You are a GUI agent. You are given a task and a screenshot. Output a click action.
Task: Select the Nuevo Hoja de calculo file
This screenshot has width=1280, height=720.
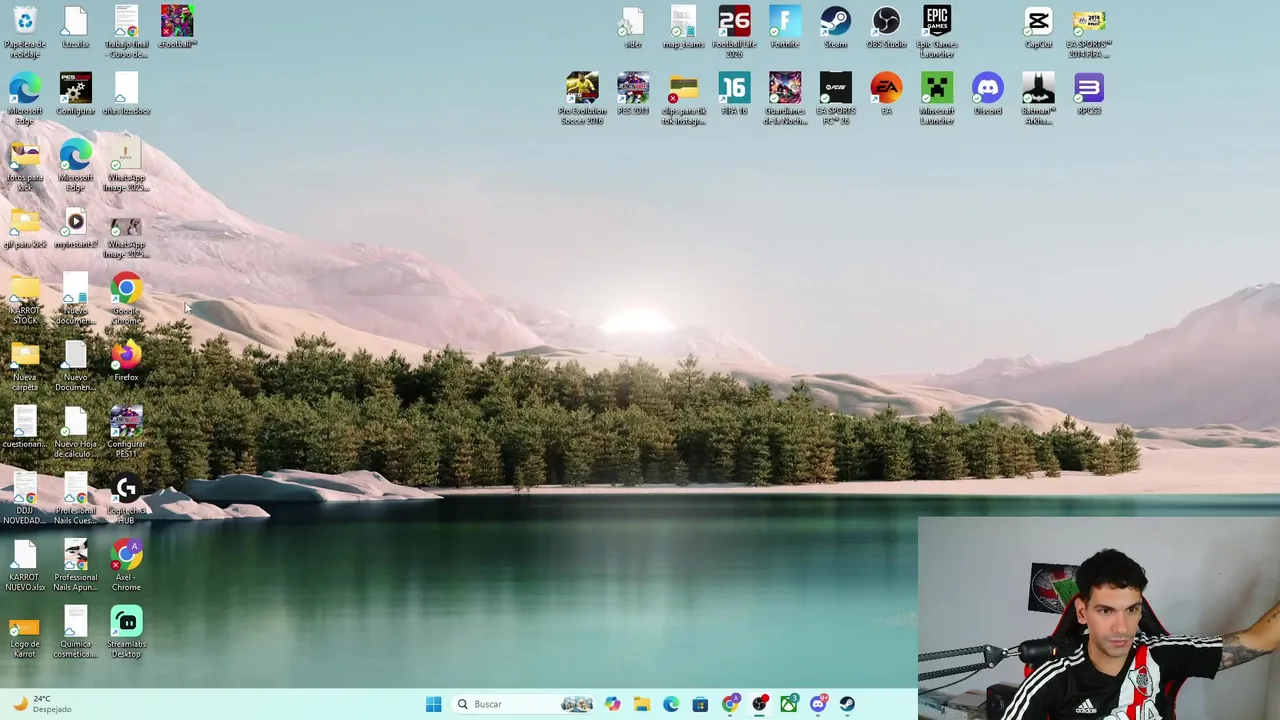(x=76, y=432)
